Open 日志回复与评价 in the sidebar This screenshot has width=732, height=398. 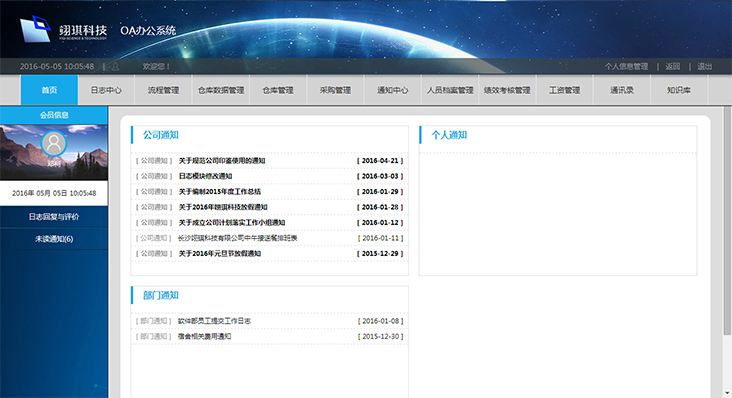coord(54,216)
